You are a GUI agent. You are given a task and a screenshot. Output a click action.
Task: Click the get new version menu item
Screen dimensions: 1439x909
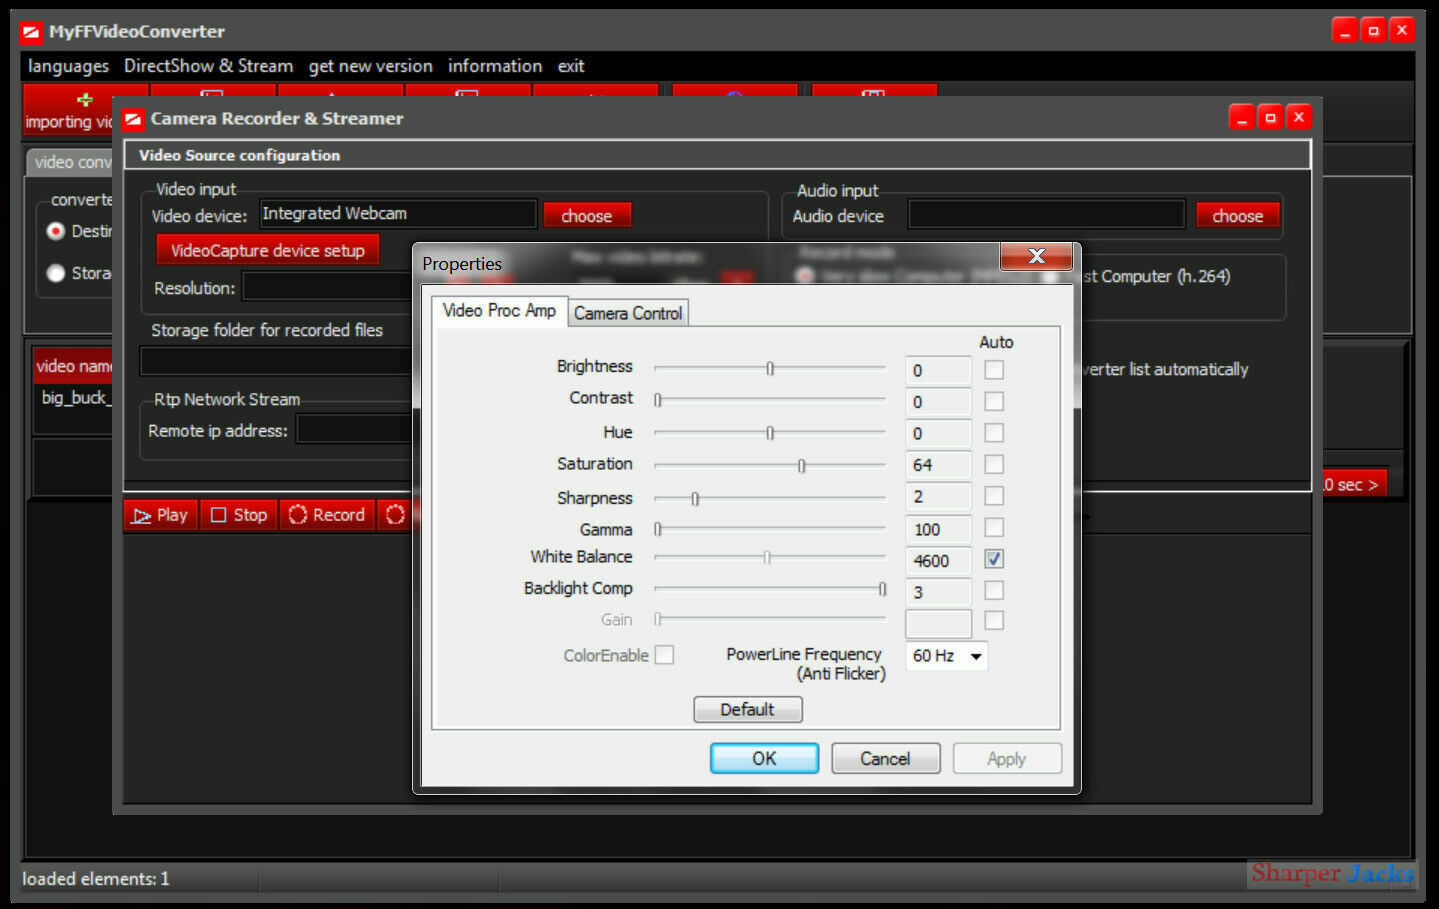coord(371,66)
